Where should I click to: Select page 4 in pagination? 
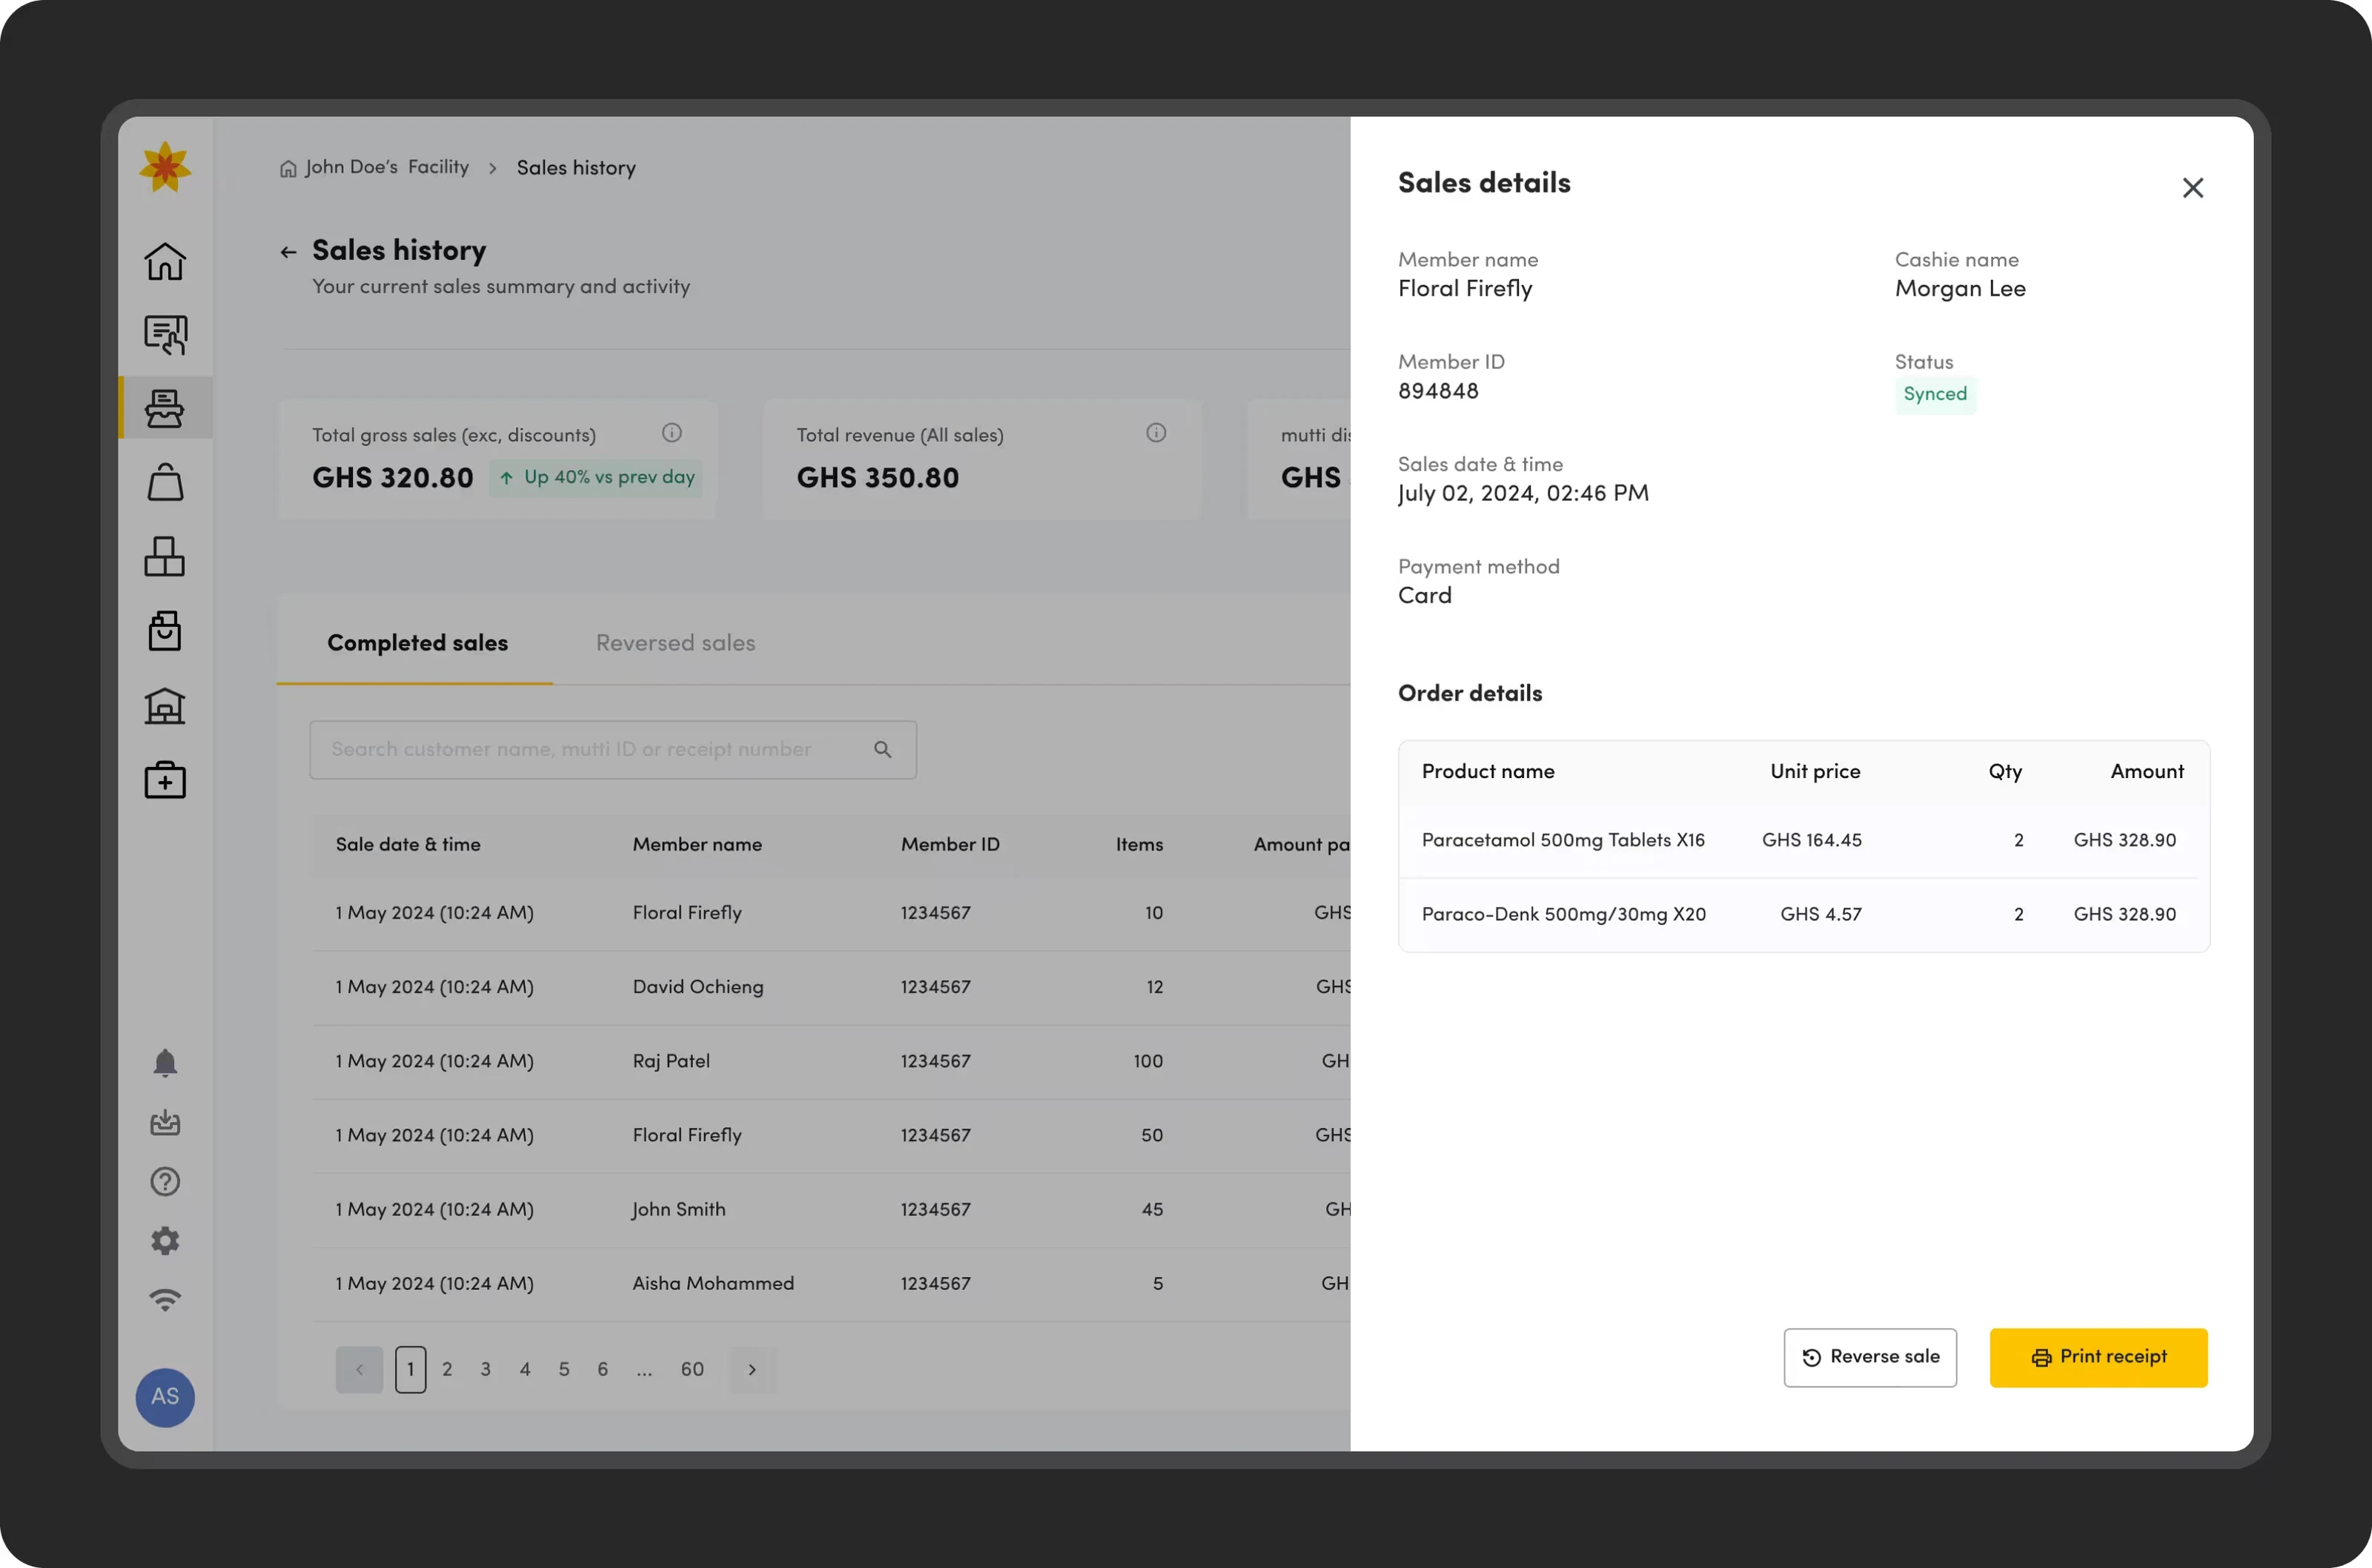525,1370
